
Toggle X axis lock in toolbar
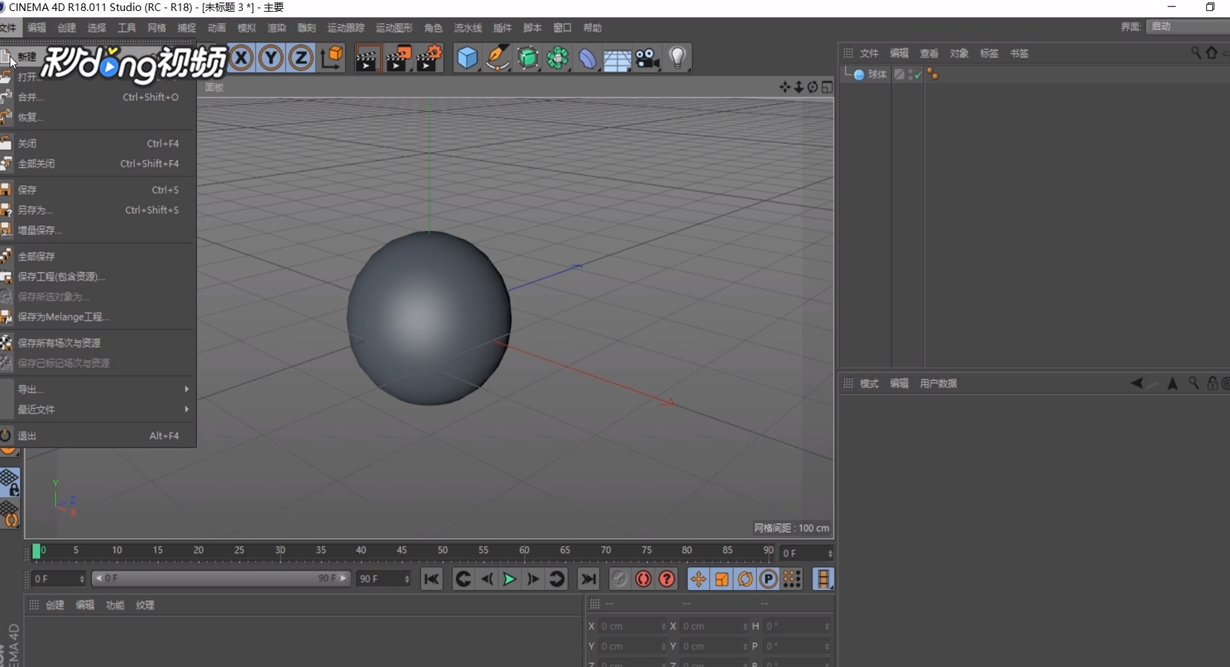click(x=241, y=58)
